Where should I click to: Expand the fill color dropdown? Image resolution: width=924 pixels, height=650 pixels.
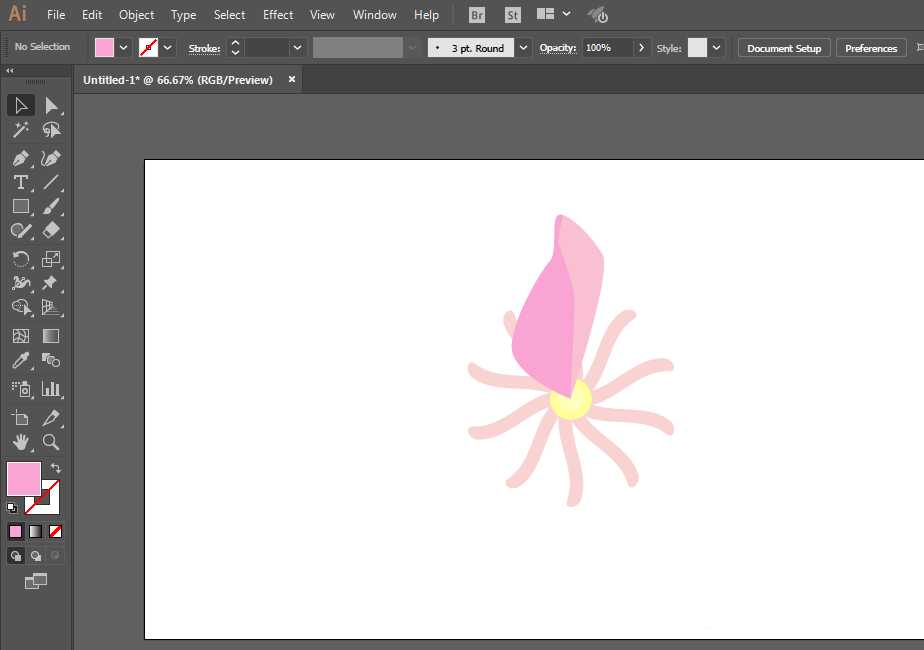(x=124, y=47)
